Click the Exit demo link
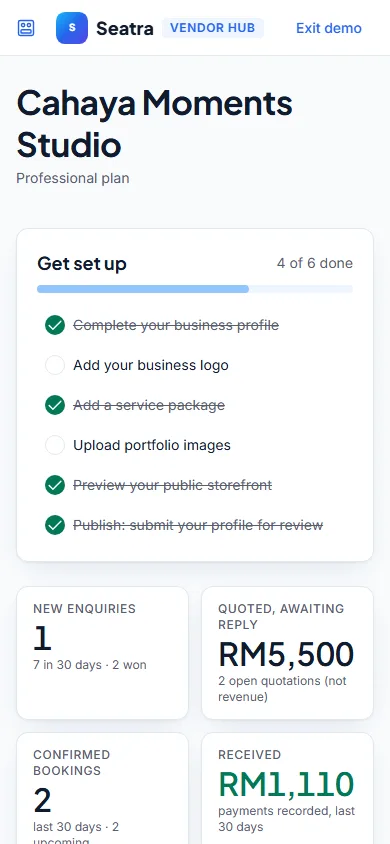Screen dimensions: 390x844 pyautogui.click(x=329, y=28)
